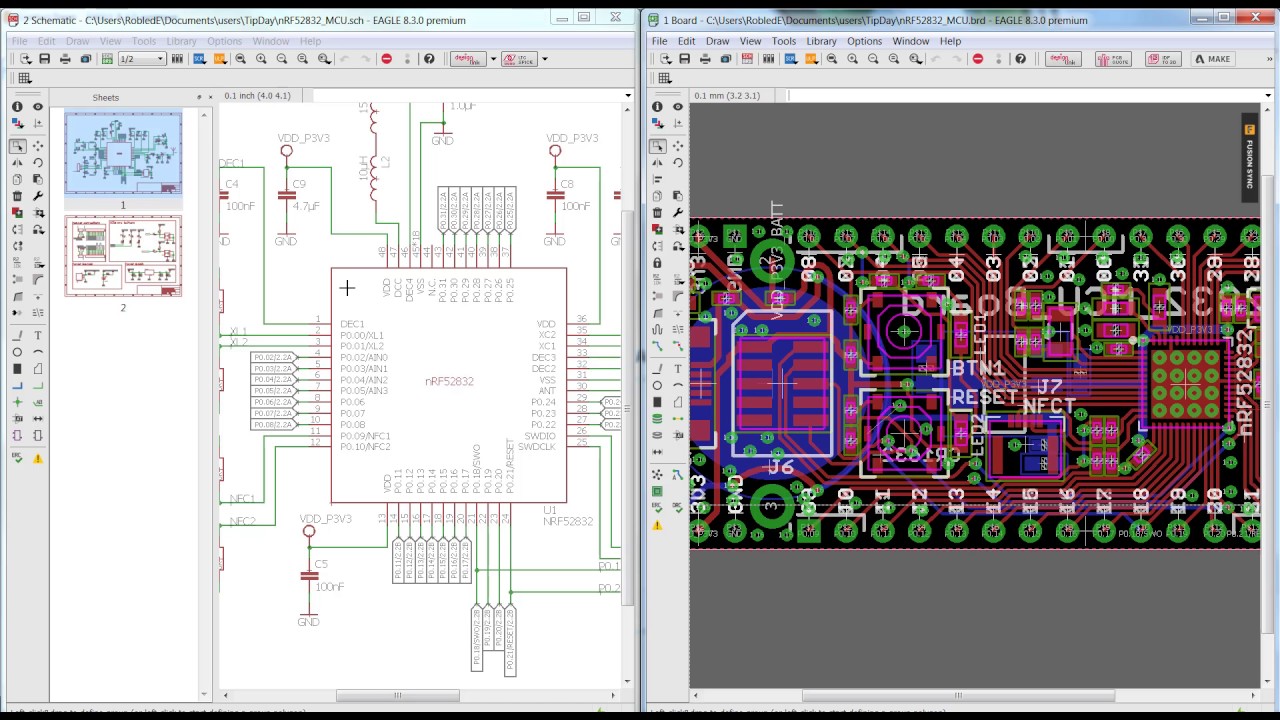Open the Edit menu in Board window
The image size is (1280, 720).
686,41
